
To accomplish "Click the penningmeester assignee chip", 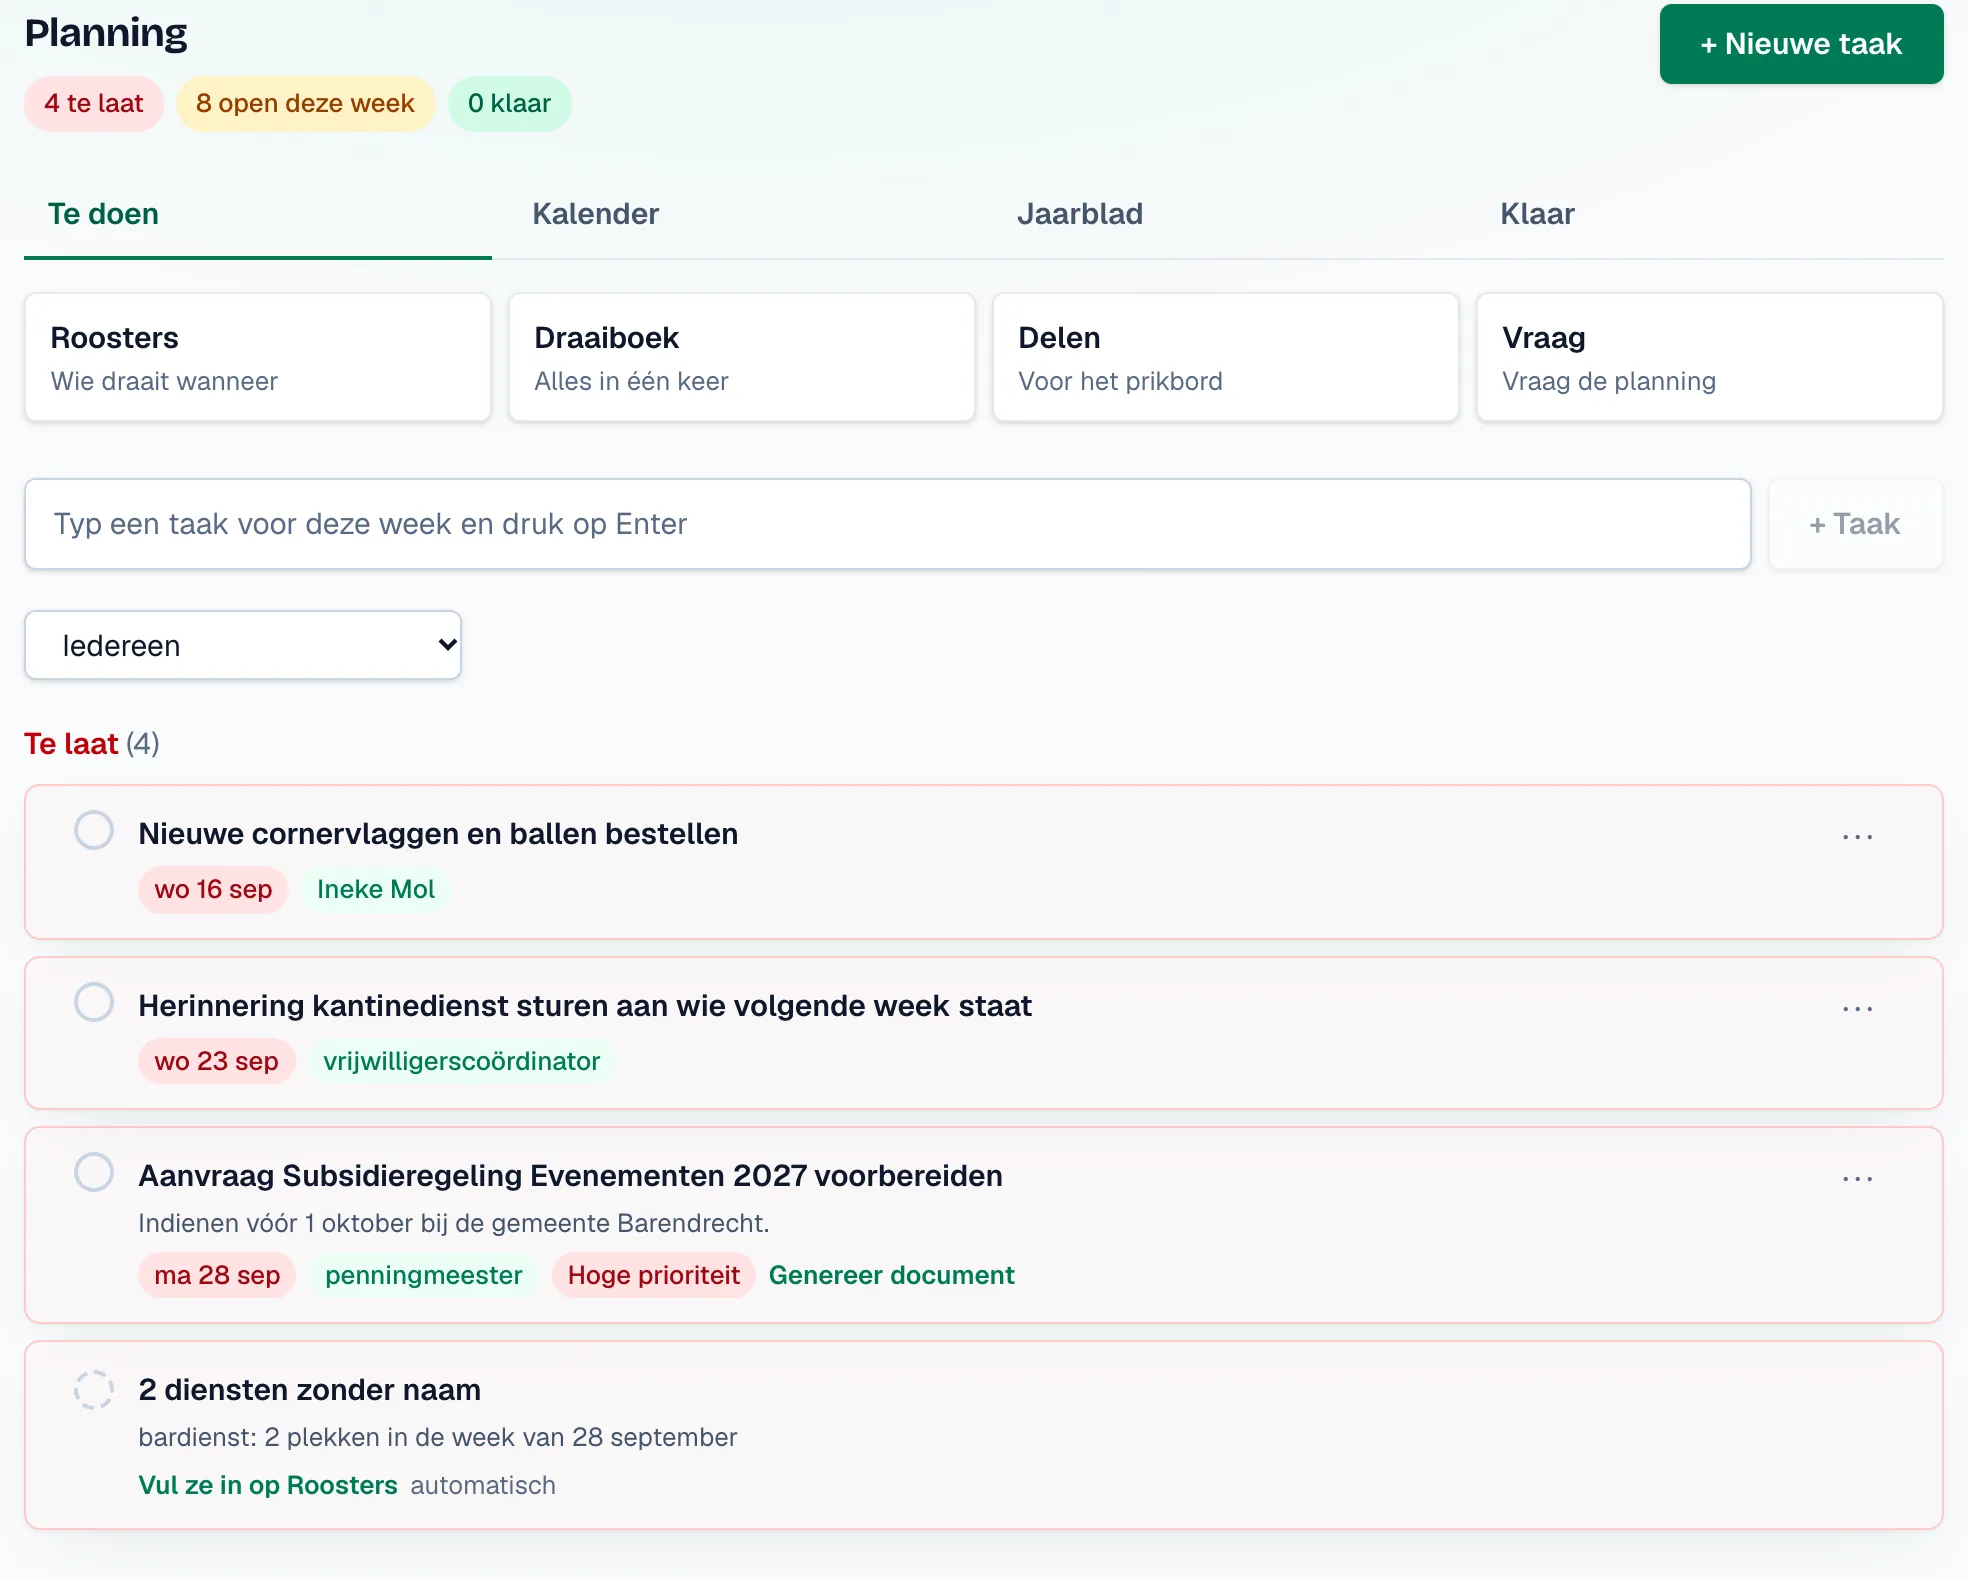I will pyautogui.click(x=424, y=1275).
